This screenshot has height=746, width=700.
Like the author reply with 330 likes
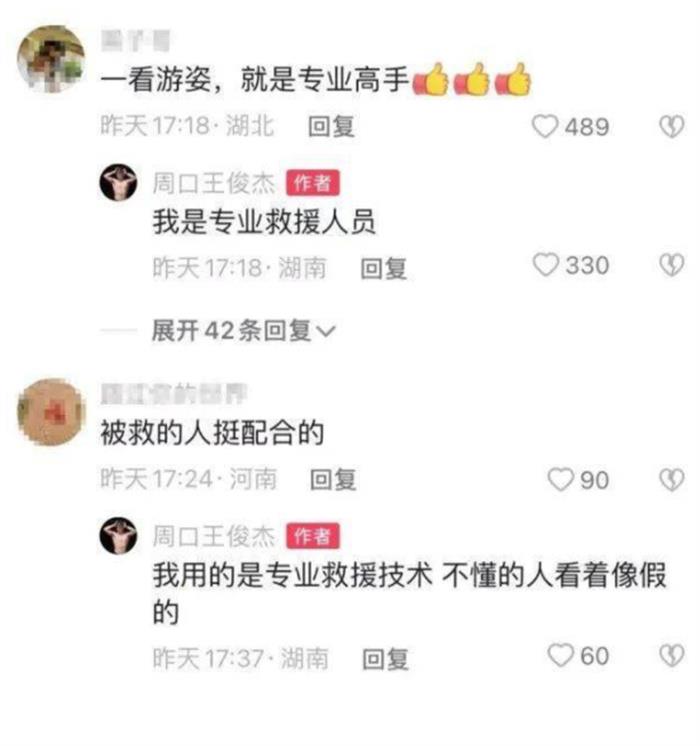tap(545, 265)
